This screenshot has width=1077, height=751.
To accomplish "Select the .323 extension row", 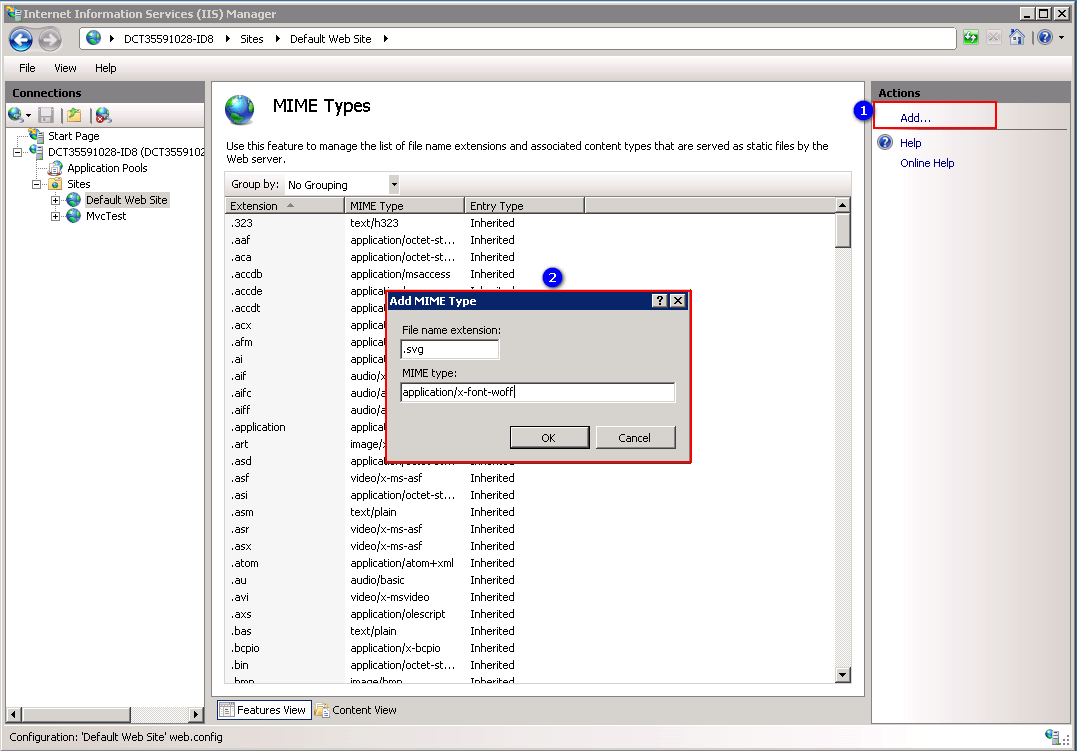I will pos(530,223).
